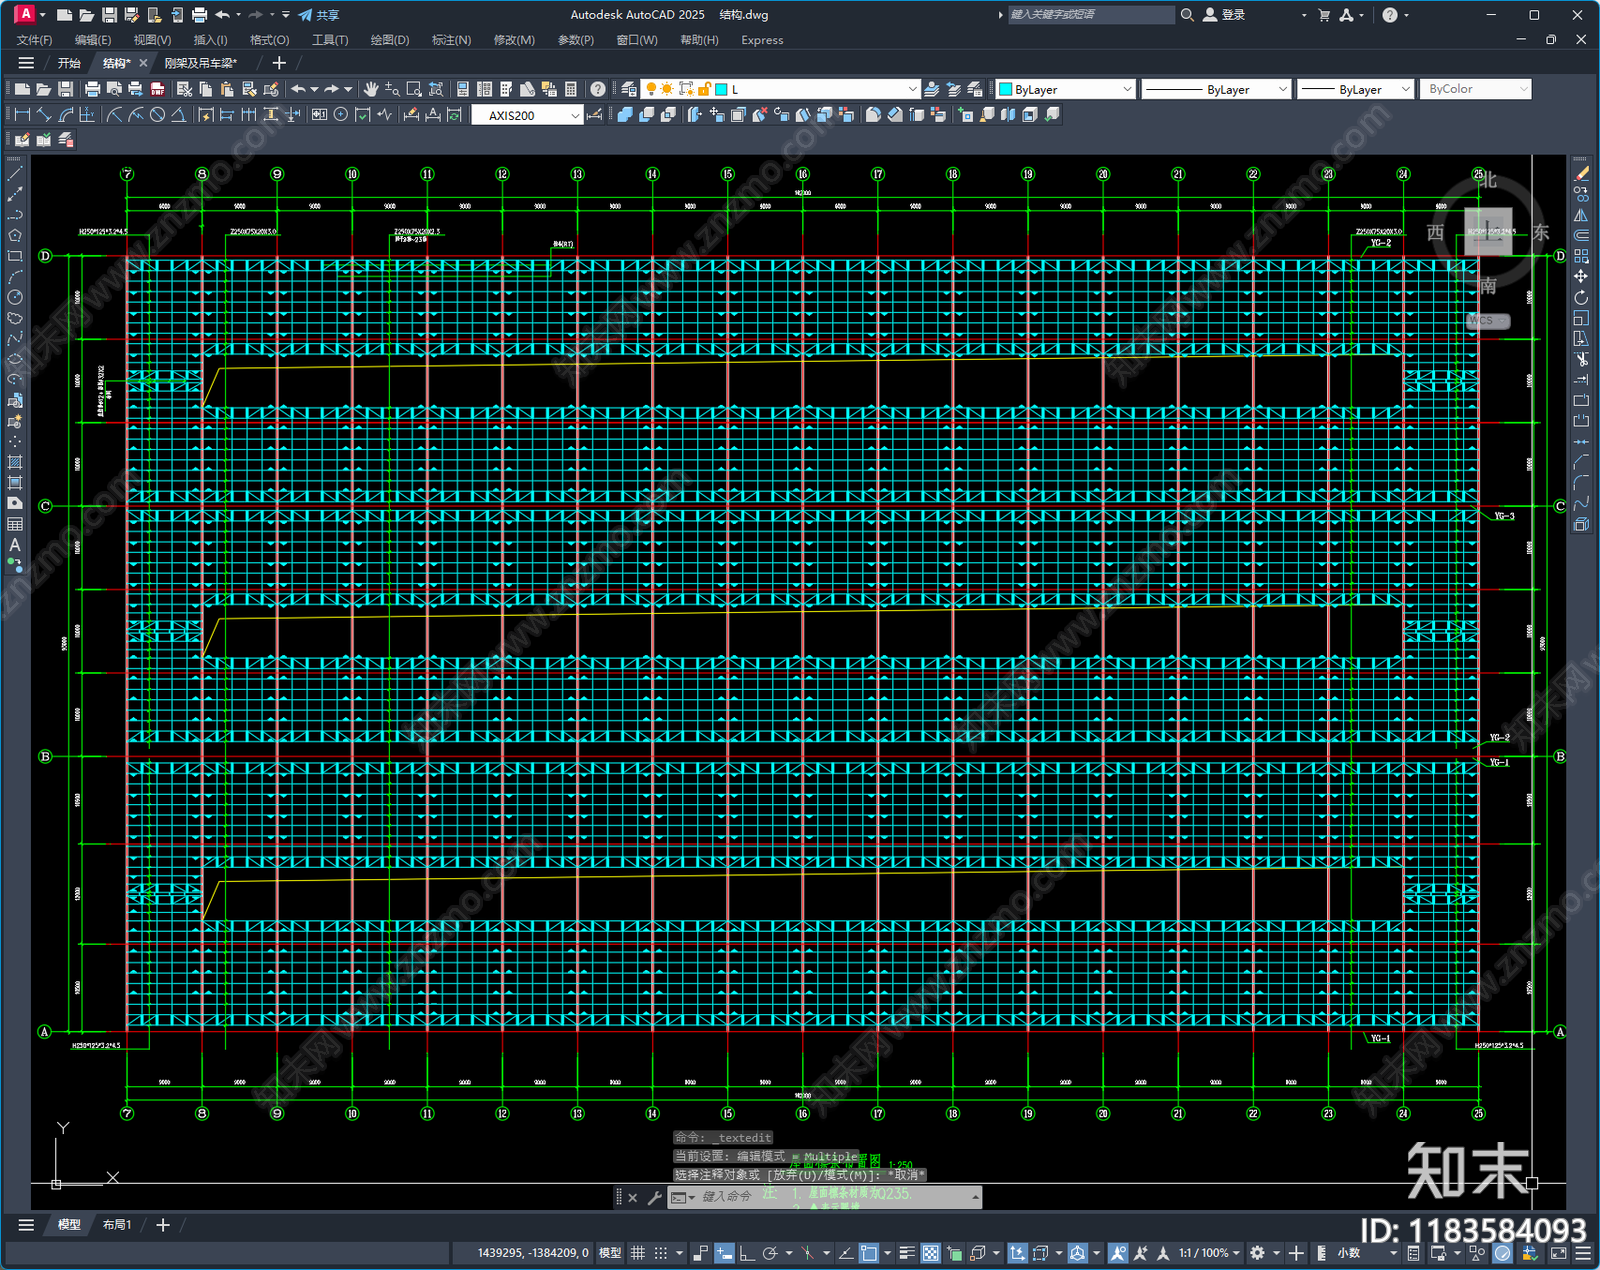
Task: Toggle snap mode in status bar
Action: (661, 1253)
